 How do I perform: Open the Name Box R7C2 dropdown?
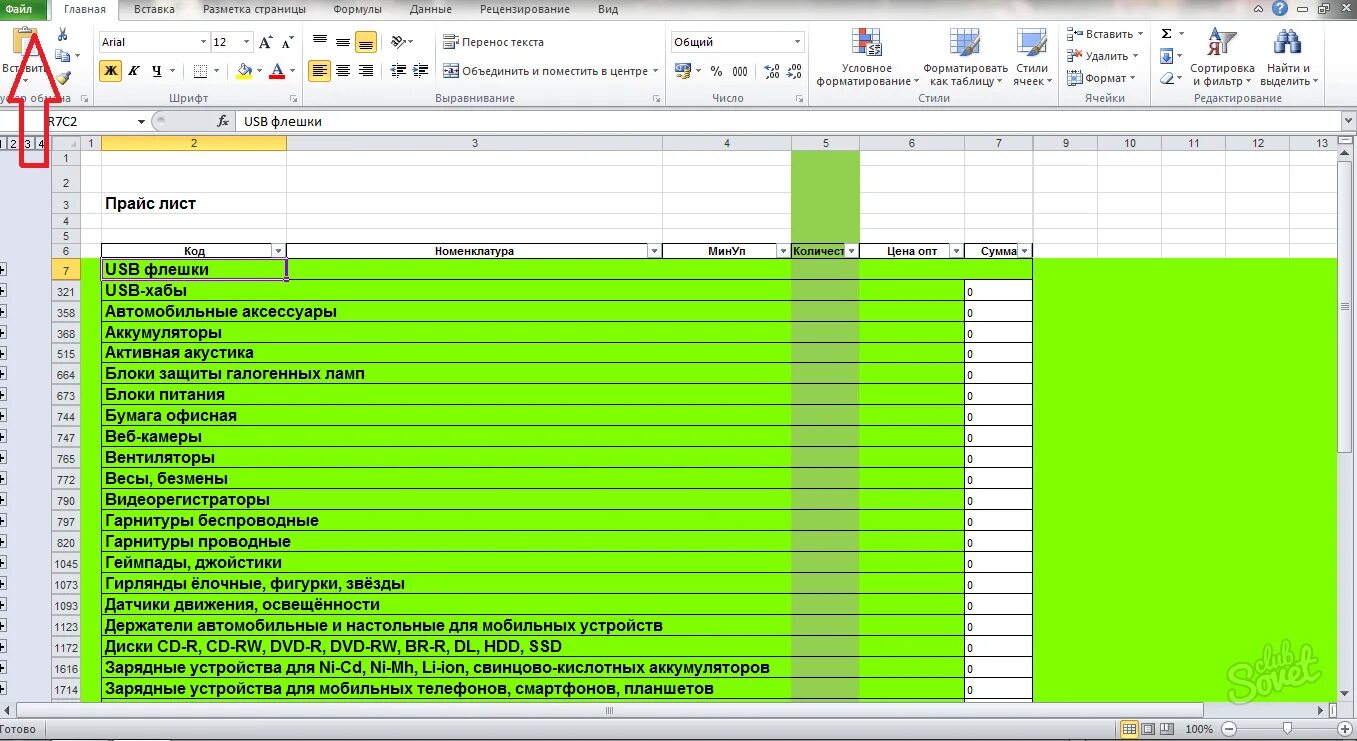[x=142, y=121]
